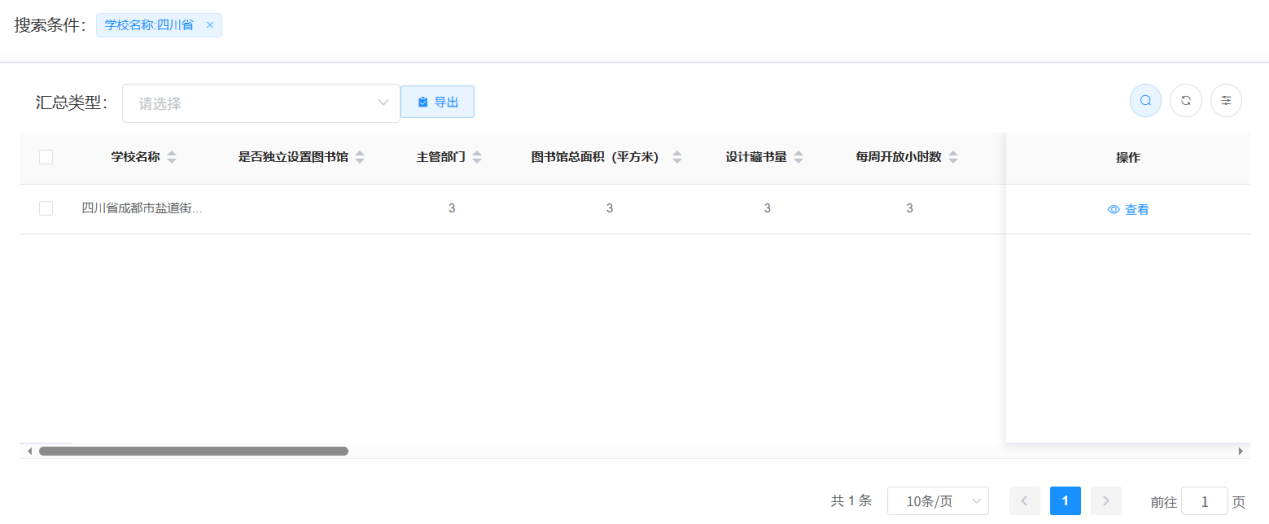The image size is (1269, 524).
Task: Sort by 学校名称 column arrows
Action: [x=172, y=158]
